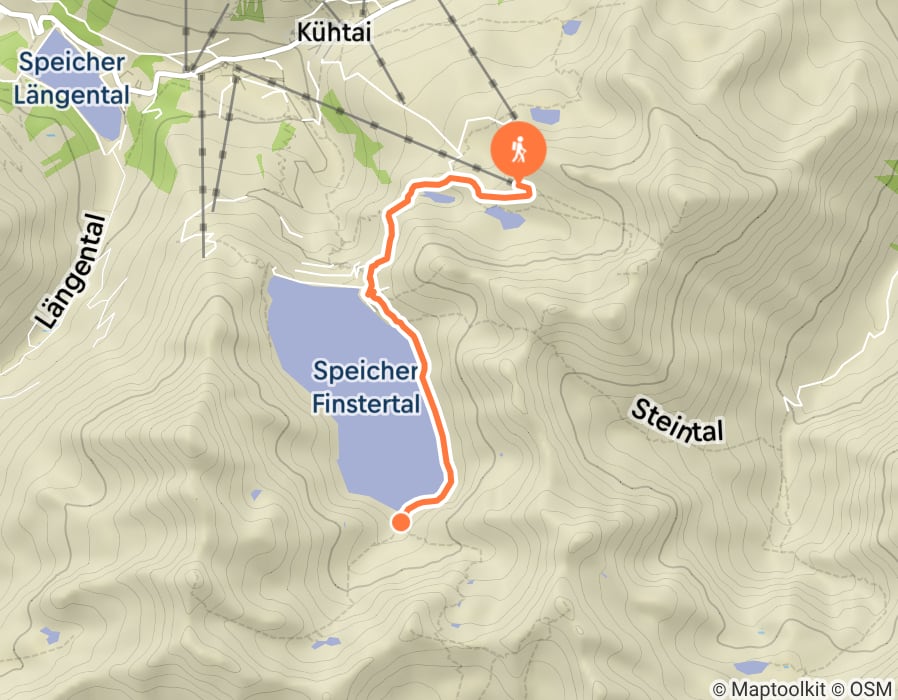Click the Längental valley label
Viewport: 898px width, 700px height.
coord(71,272)
